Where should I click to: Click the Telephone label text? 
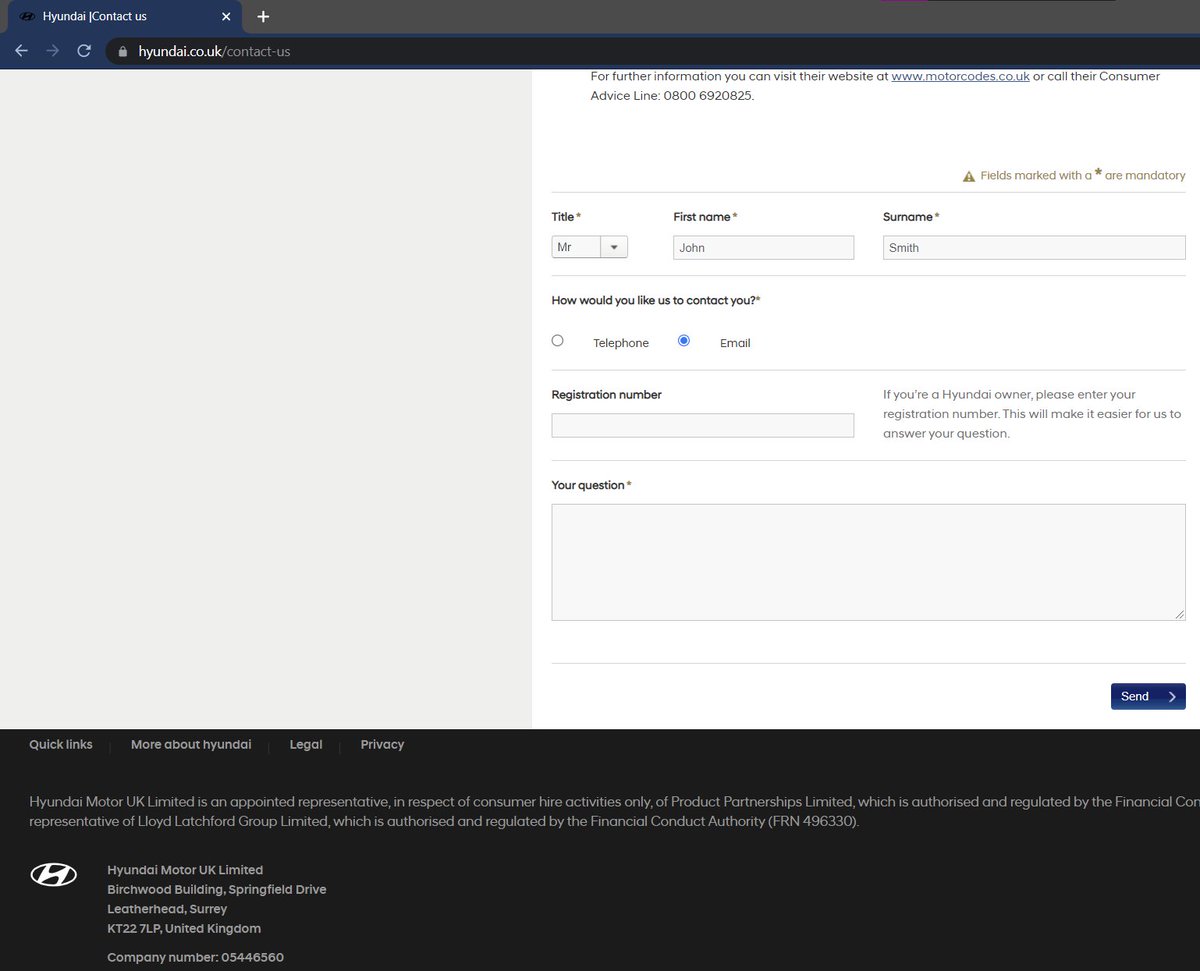tap(621, 343)
